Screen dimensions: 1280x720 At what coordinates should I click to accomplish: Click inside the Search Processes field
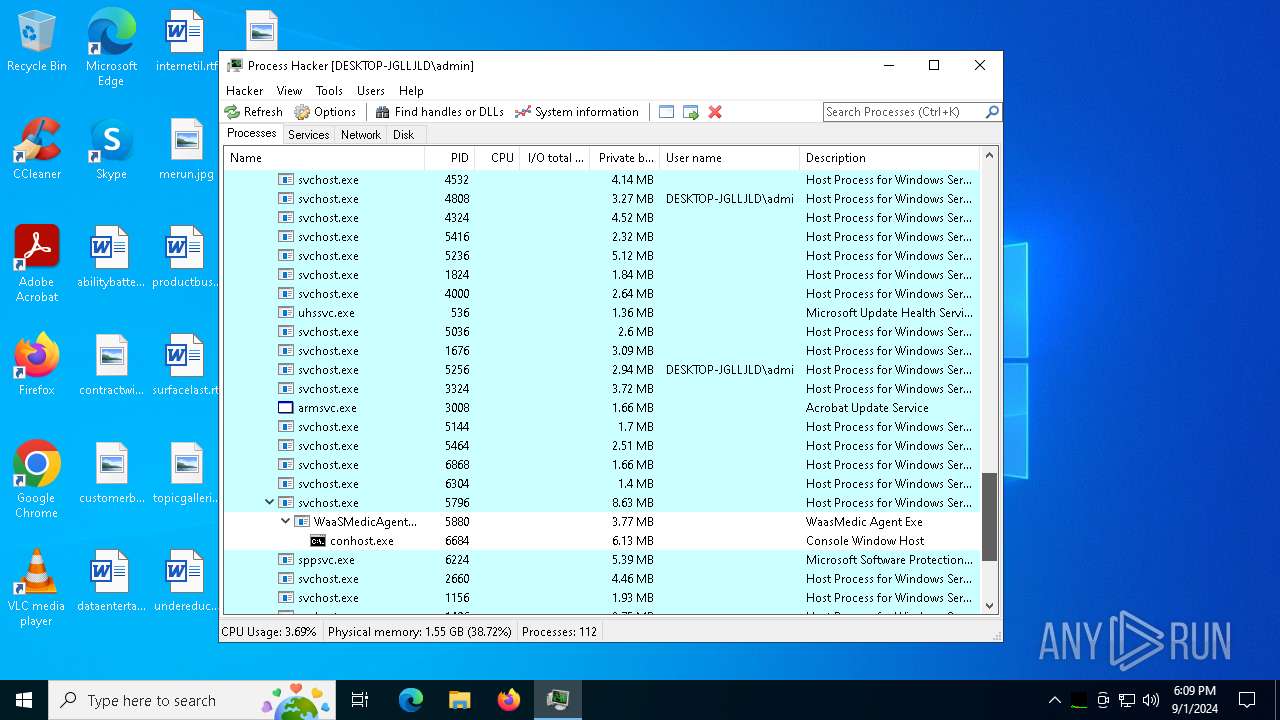[x=904, y=112]
